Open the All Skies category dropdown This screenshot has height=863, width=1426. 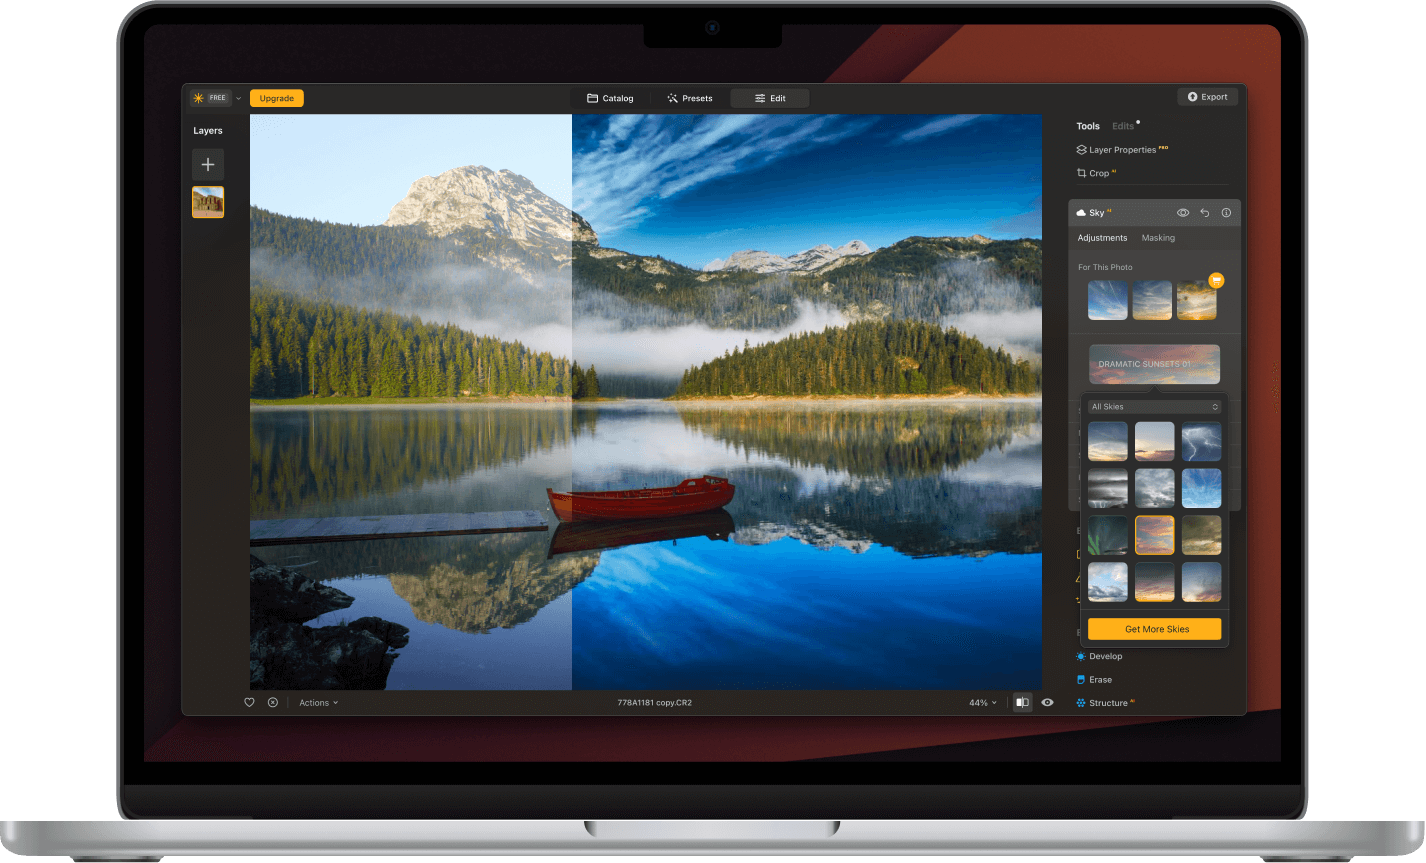pos(1155,407)
